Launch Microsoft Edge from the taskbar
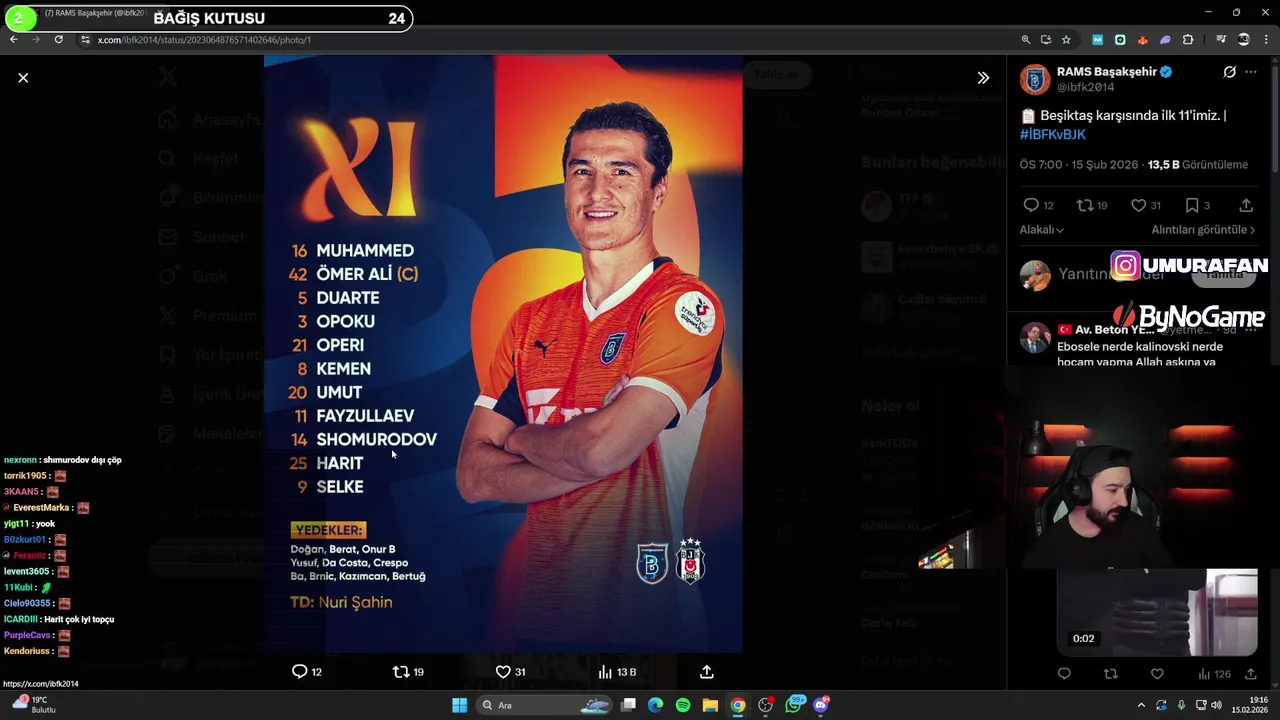Viewport: 1280px width, 720px height. click(655, 705)
